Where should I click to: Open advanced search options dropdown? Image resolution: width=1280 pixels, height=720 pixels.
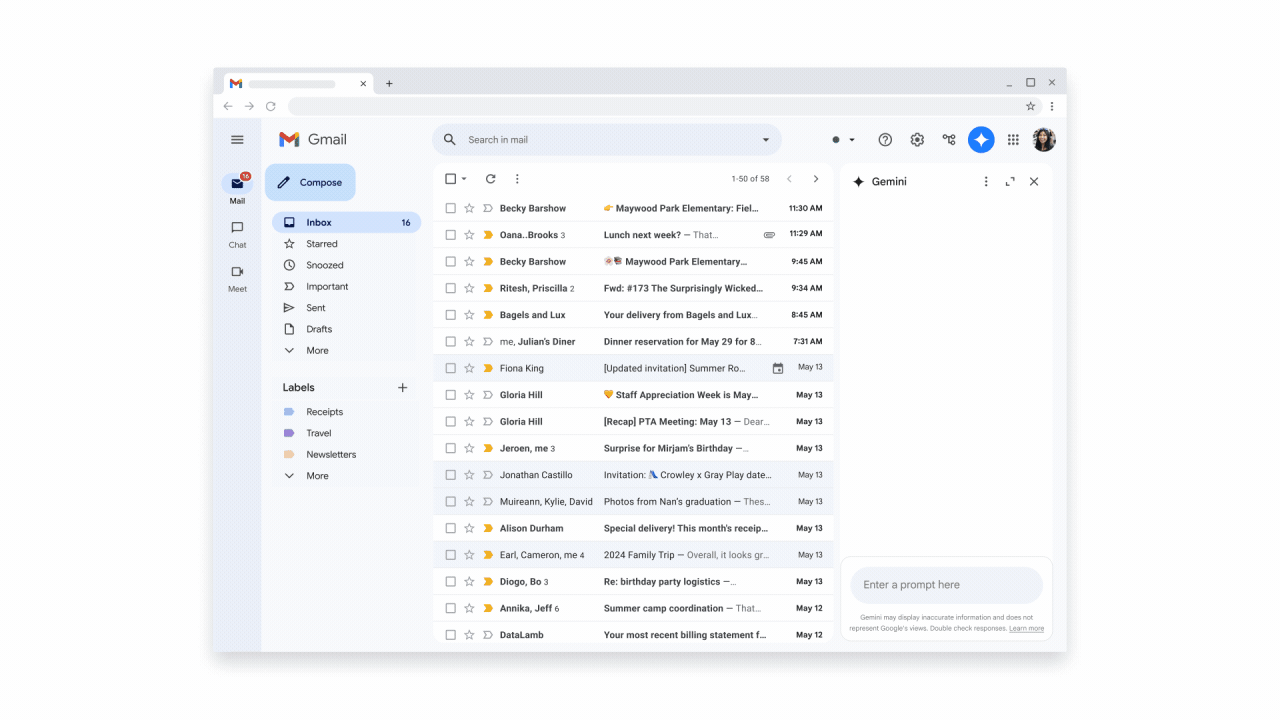coord(765,139)
